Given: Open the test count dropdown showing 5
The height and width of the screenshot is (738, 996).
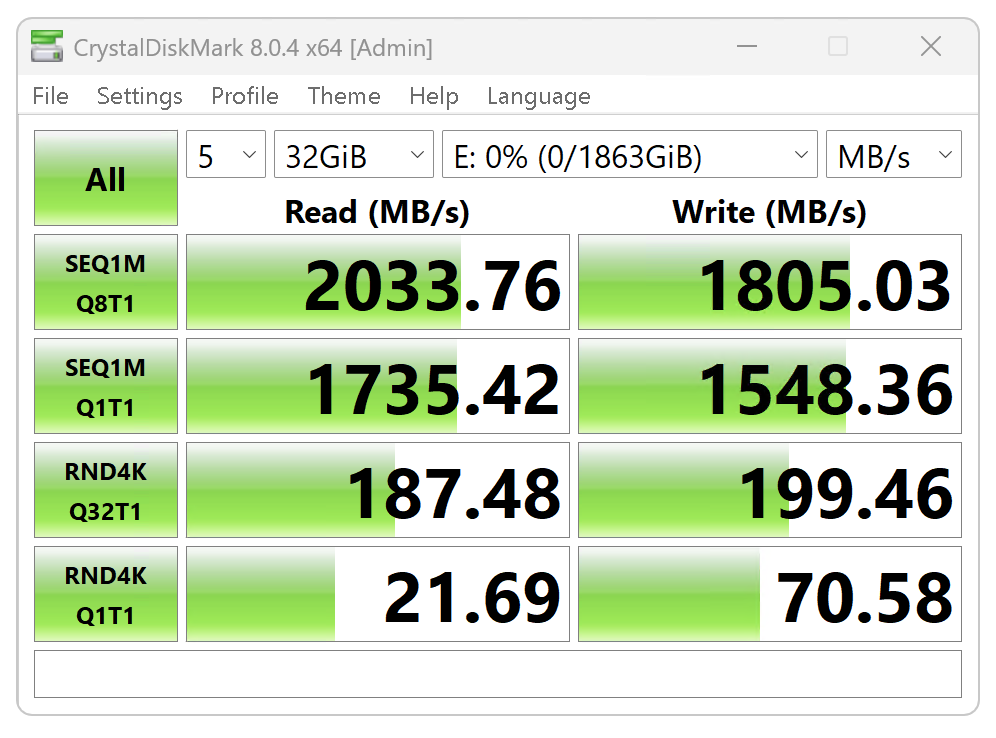Looking at the screenshot, I should [x=226, y=156].
